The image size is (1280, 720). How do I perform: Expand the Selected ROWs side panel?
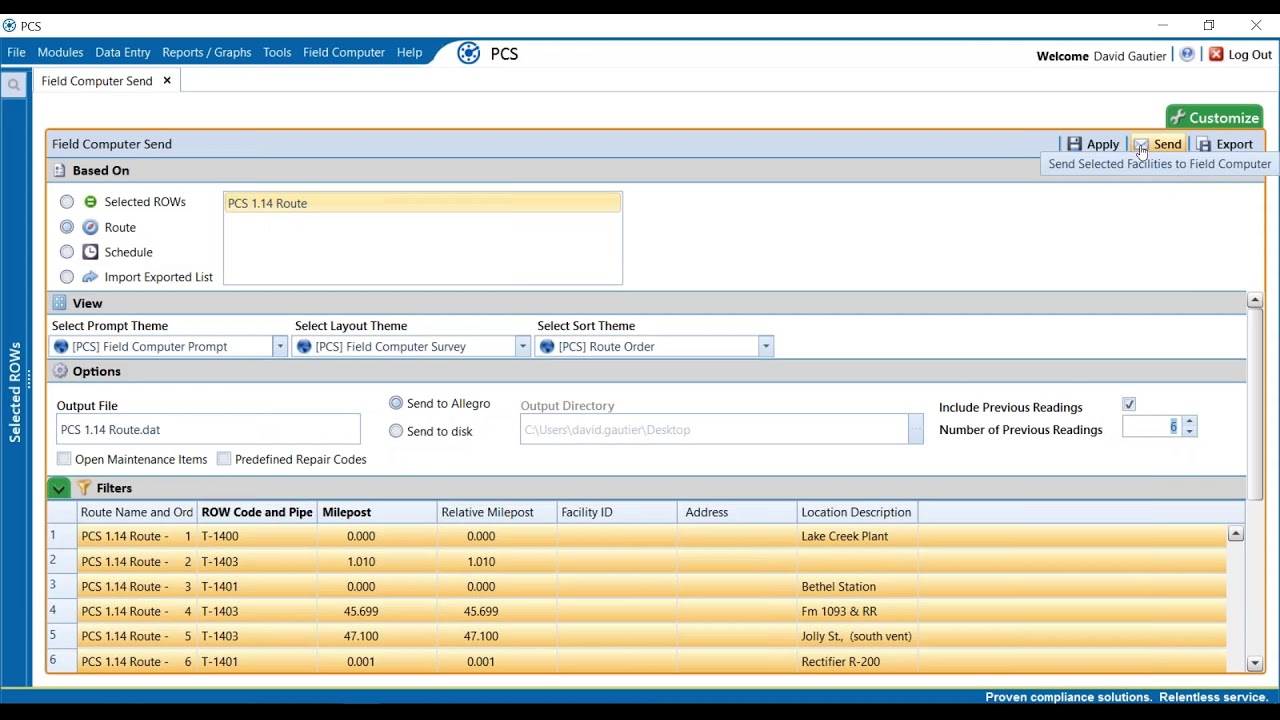pyautogui.click(x=15, y=392)
